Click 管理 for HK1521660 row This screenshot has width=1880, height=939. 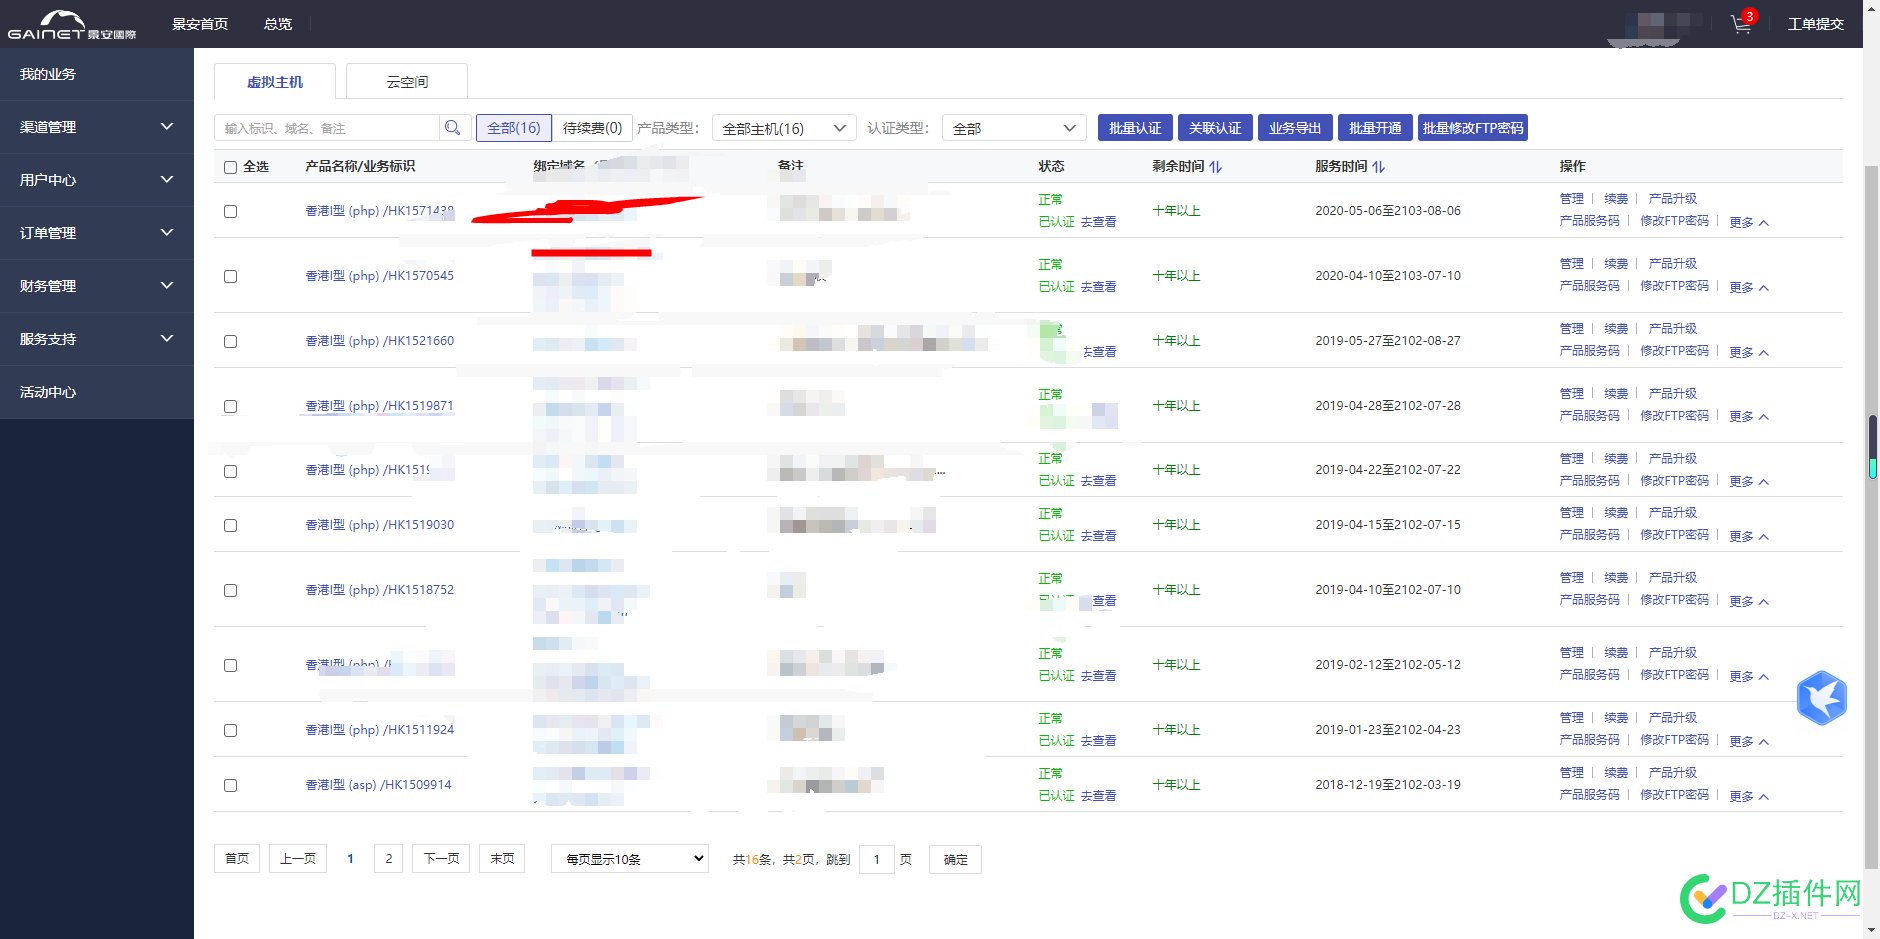(x=1572, y=329)
